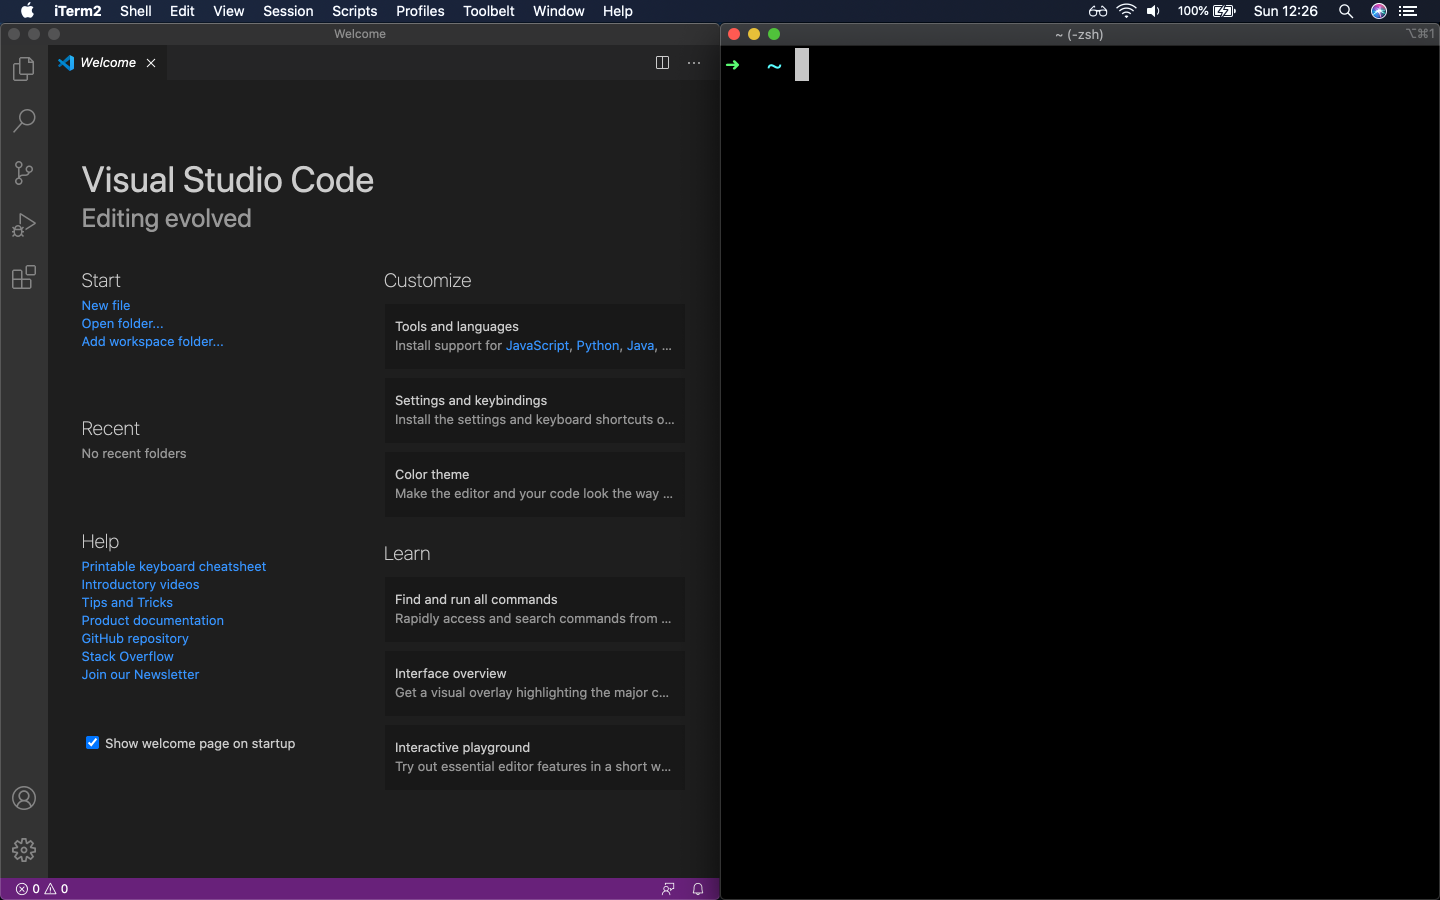Click the New file link

pos(106,306)
